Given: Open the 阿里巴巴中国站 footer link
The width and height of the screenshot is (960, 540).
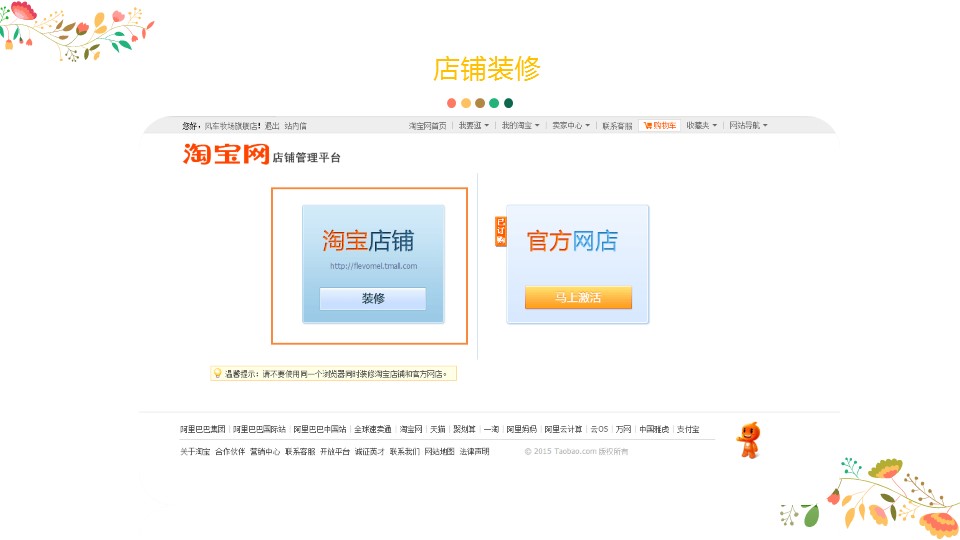Looking at the screenshot, I should (x=320, y=429).
